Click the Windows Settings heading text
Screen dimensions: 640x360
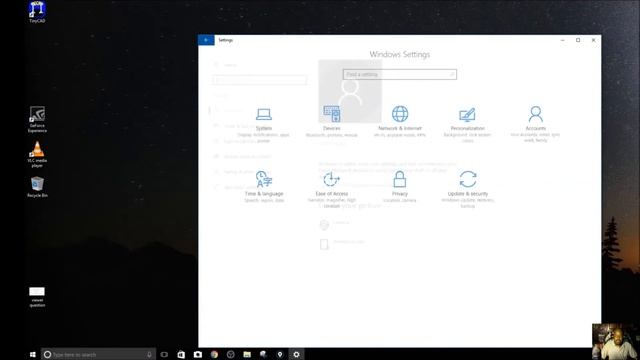click(x=400, y=54)
